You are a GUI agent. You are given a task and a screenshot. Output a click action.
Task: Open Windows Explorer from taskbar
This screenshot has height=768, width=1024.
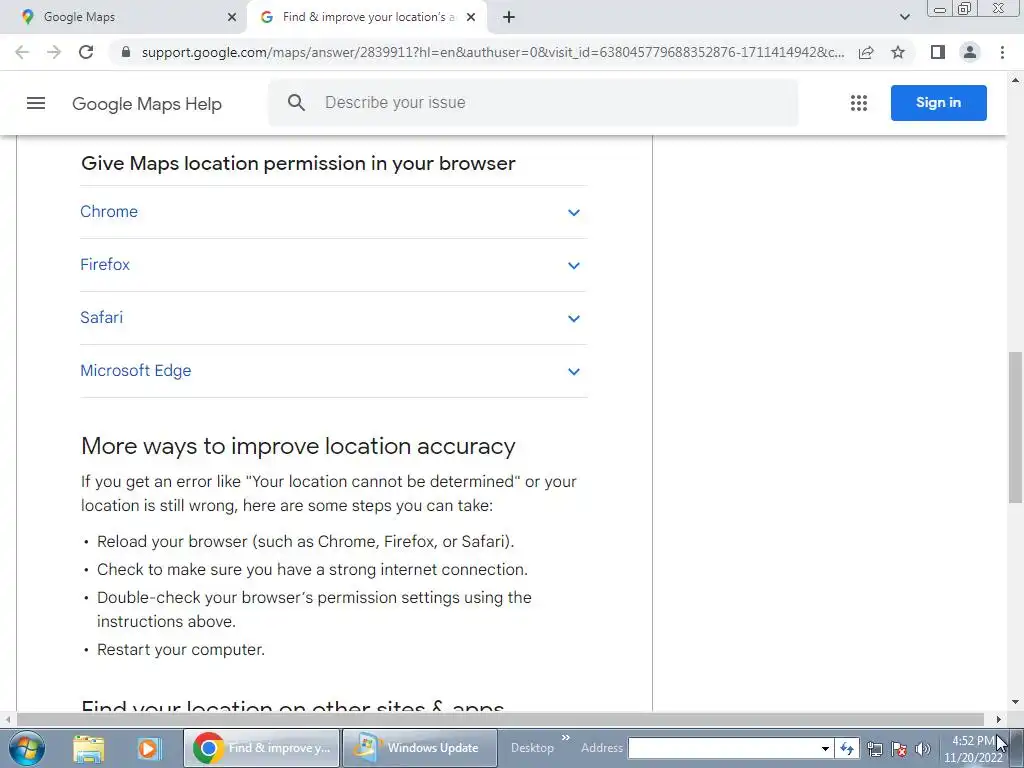[89, 748]
